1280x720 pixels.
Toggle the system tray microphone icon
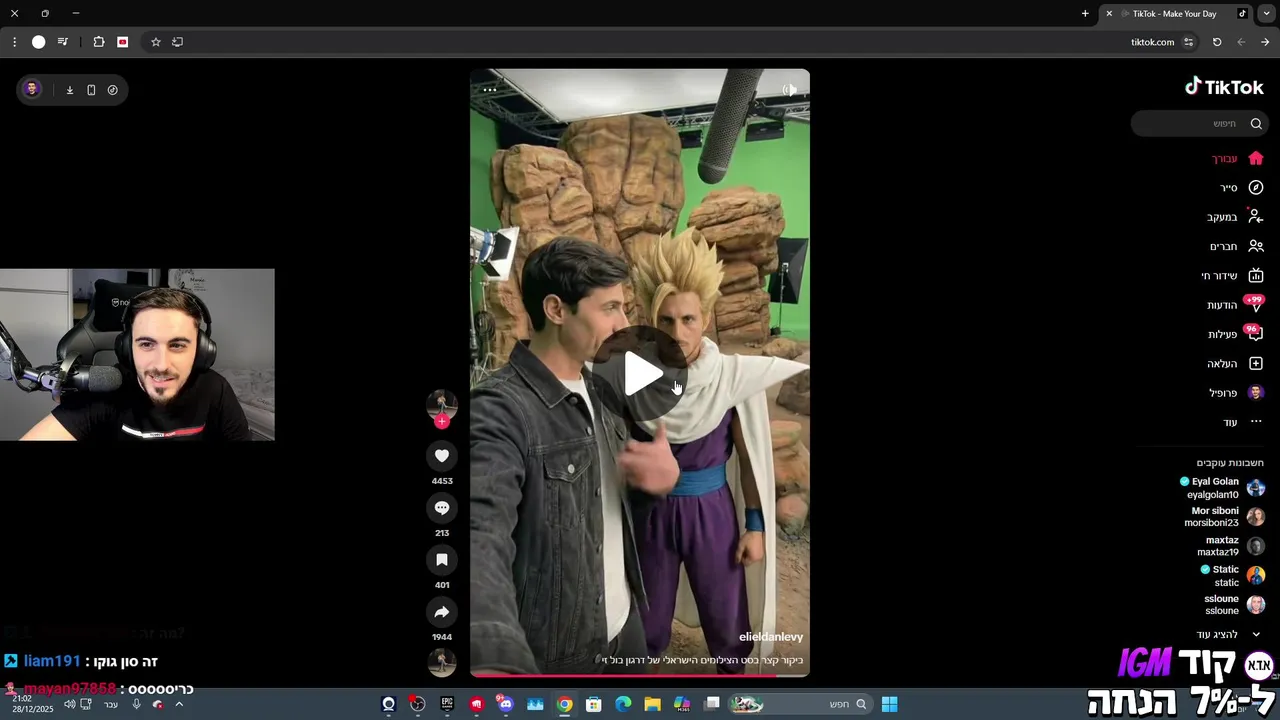click(136, 704)
